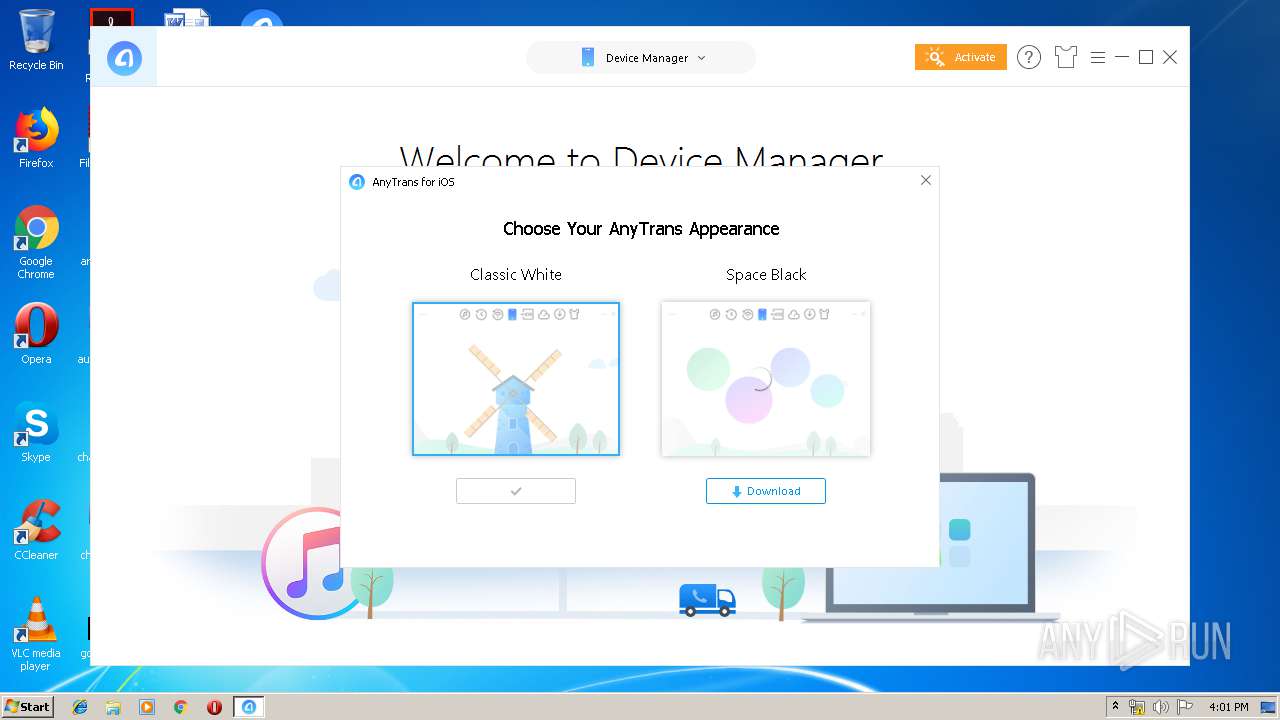1280x720 pixels.
Task: Open the media player taskbar icon
Action: pyautogui.click(x=147, y=707)
